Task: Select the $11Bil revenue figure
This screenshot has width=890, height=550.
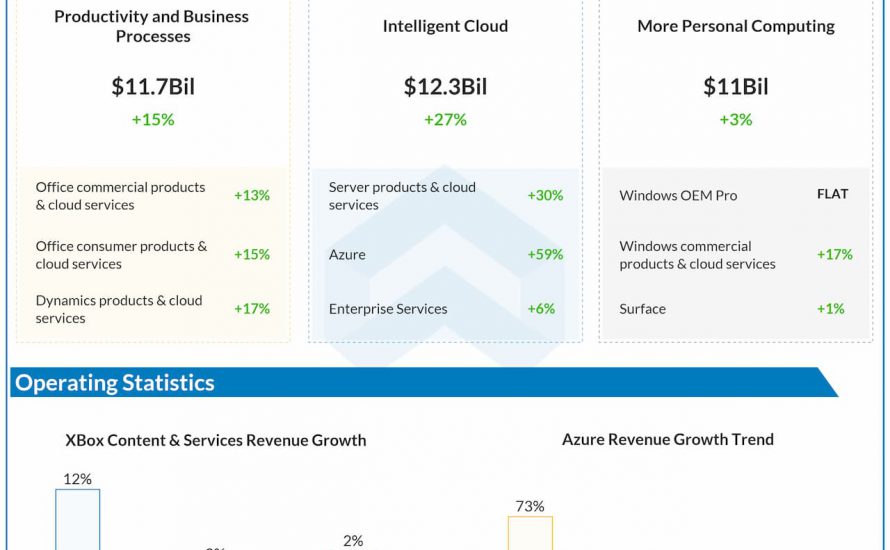Action: click(x=736, y=87)
